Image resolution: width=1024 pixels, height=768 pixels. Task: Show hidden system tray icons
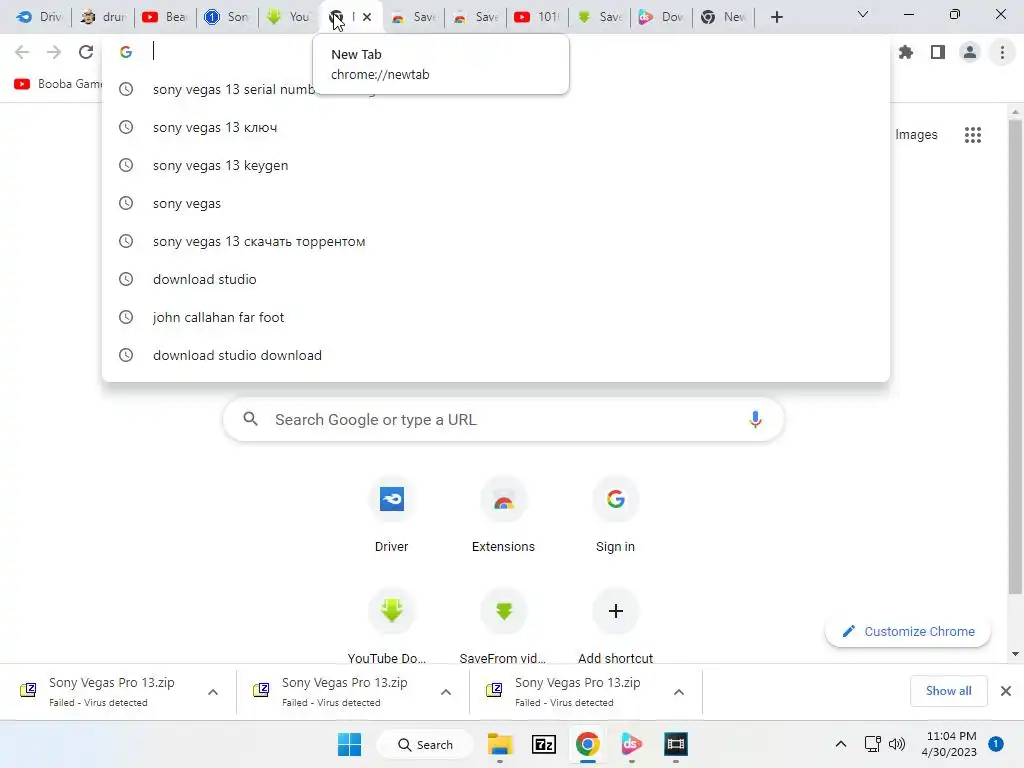(840, 744)
